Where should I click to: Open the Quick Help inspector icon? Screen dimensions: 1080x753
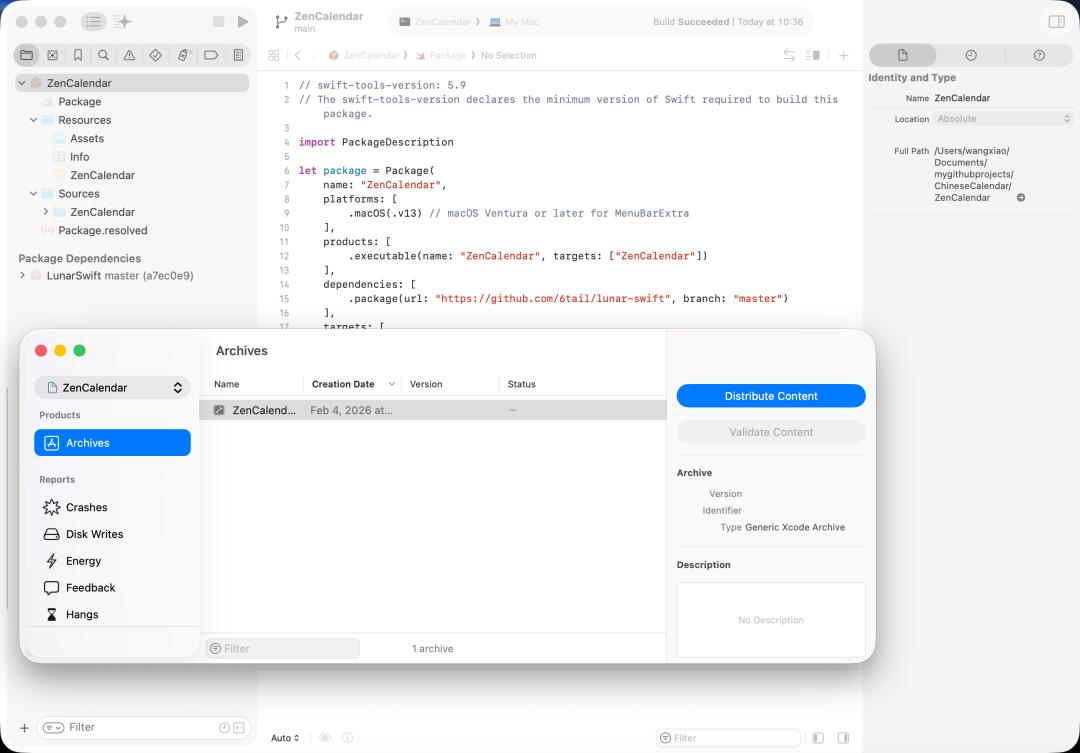(1039, 55)
